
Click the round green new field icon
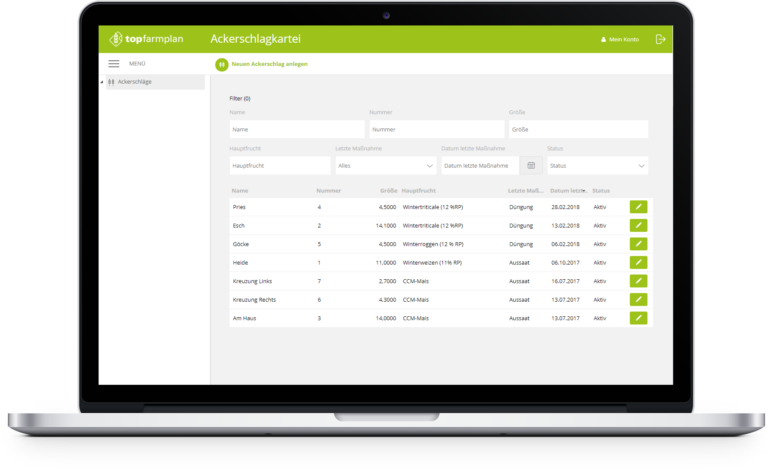pyautogui.click(x=222, y=64)
